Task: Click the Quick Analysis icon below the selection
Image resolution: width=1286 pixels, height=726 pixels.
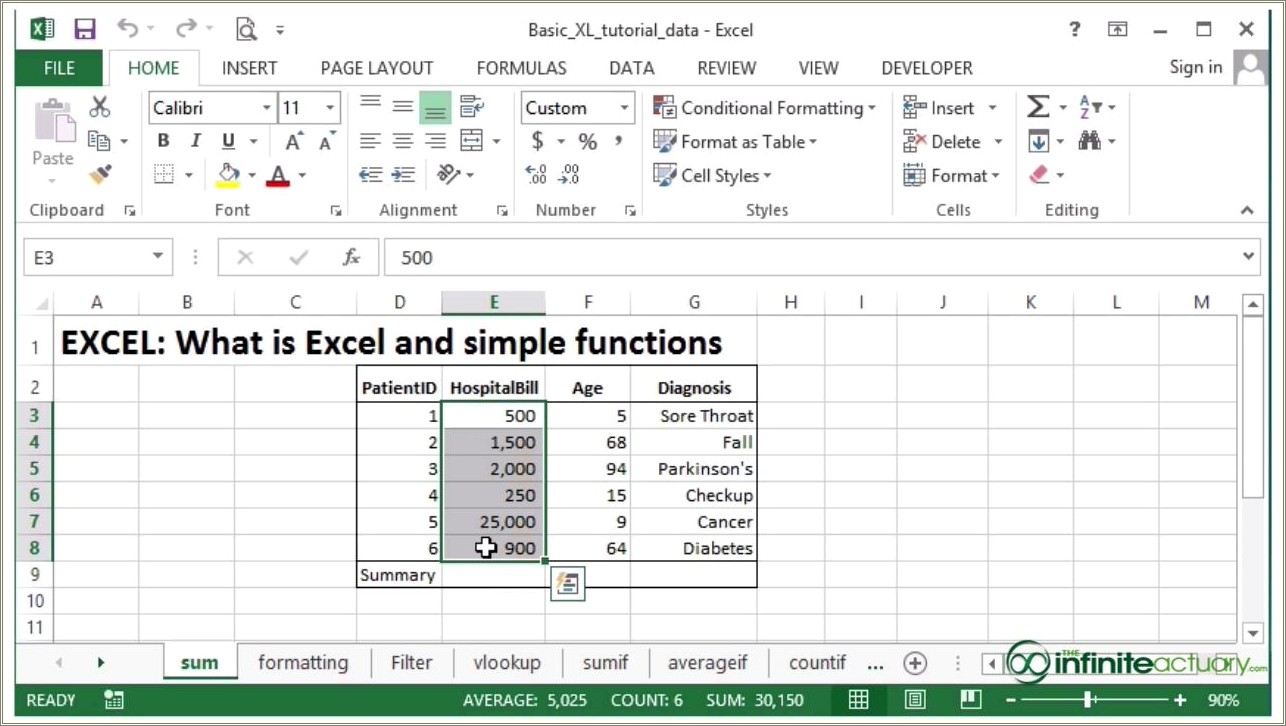Action: 567,584
